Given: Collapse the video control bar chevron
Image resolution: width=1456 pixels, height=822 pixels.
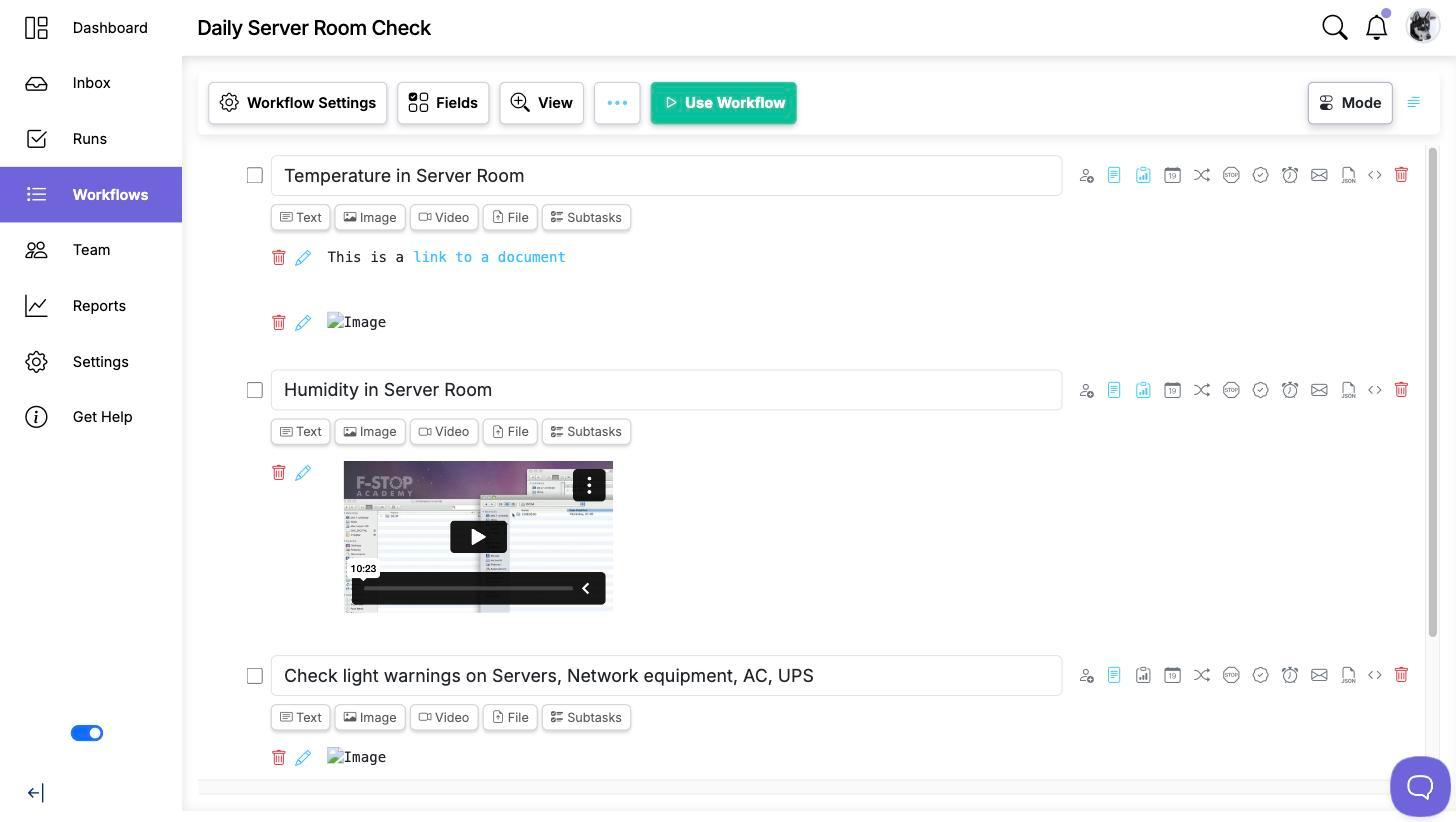Looking at the screenshot, I should [586, 589].
